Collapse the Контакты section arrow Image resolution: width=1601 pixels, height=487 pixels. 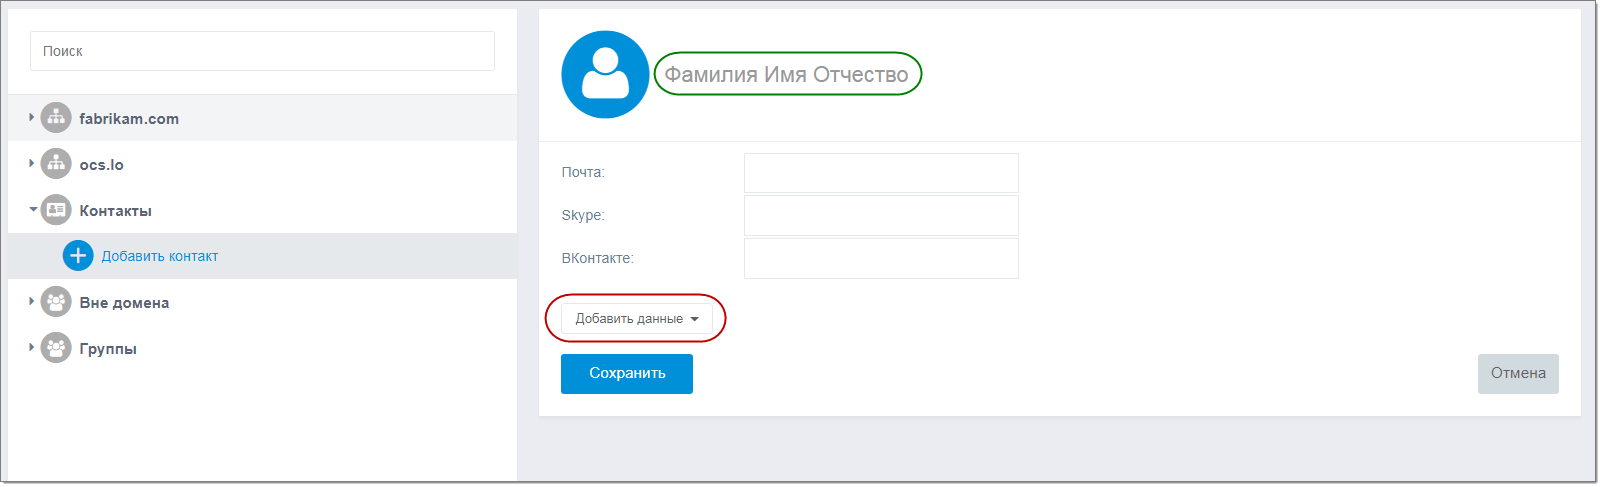[33, 210]
